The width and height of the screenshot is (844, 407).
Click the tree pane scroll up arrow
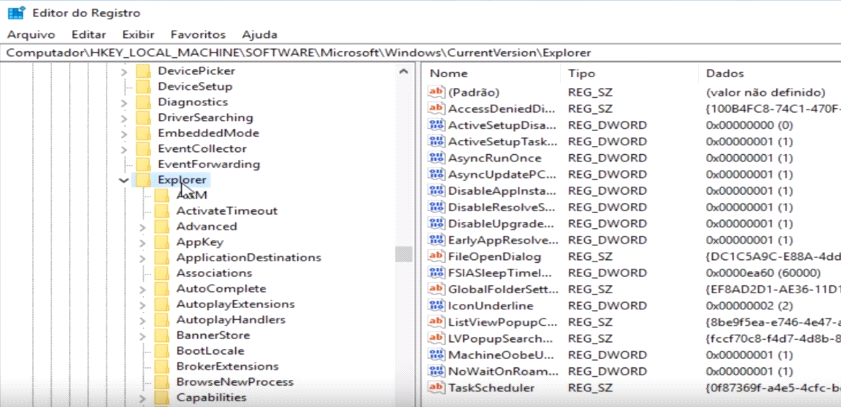pos(404,71)
